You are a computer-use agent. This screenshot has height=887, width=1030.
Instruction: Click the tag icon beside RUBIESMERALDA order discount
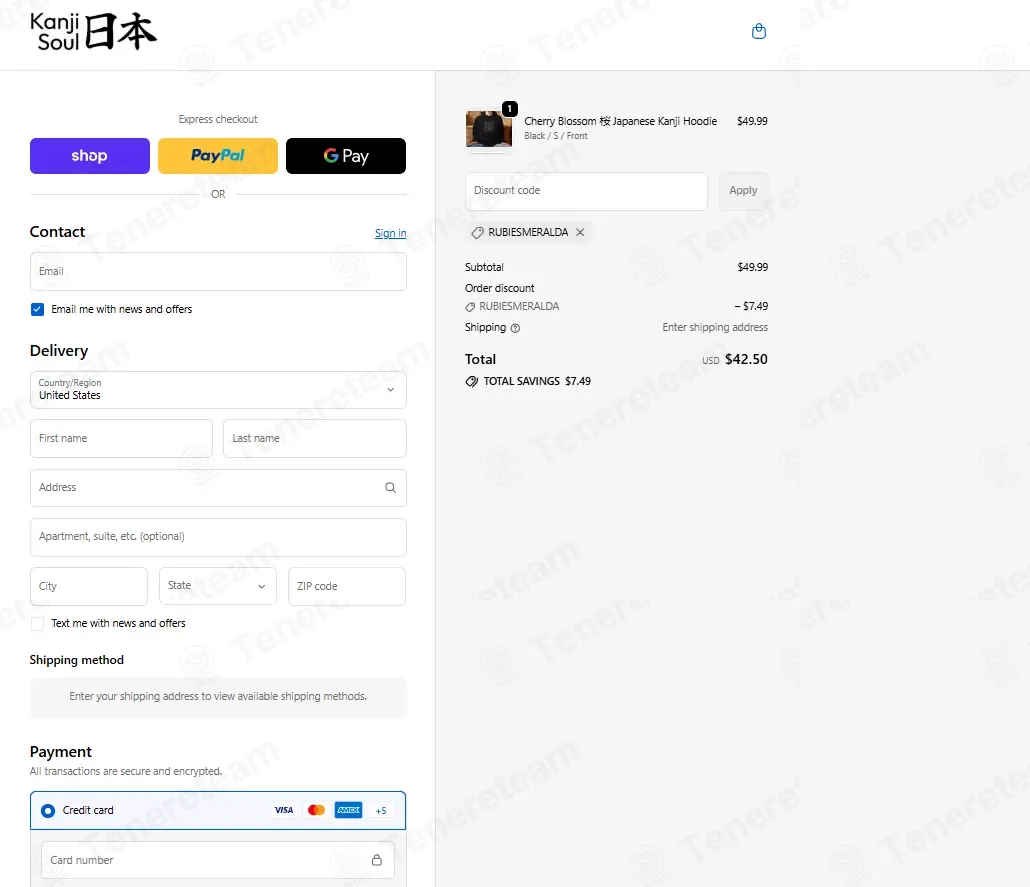click(x=470, y=307)
